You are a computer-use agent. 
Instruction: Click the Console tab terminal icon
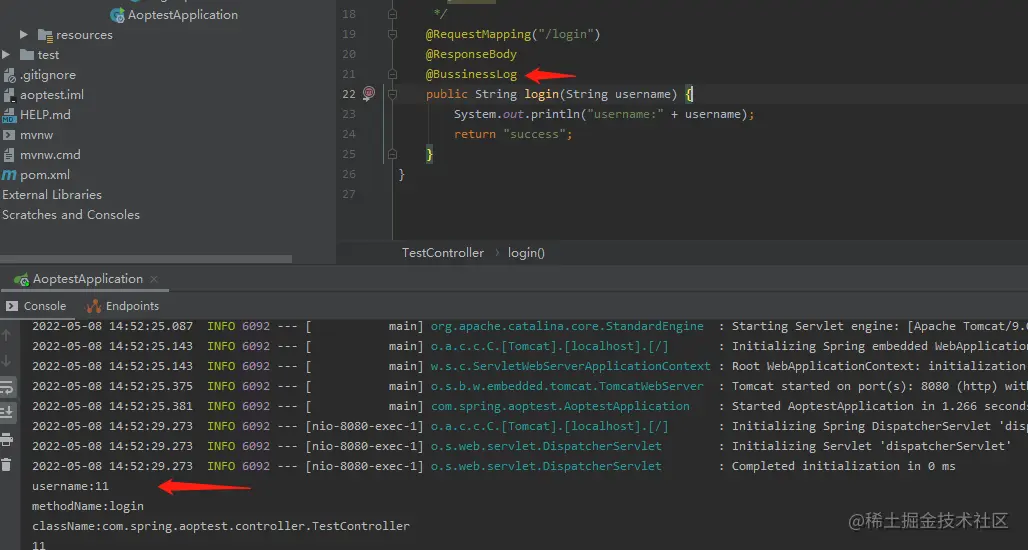12,306
